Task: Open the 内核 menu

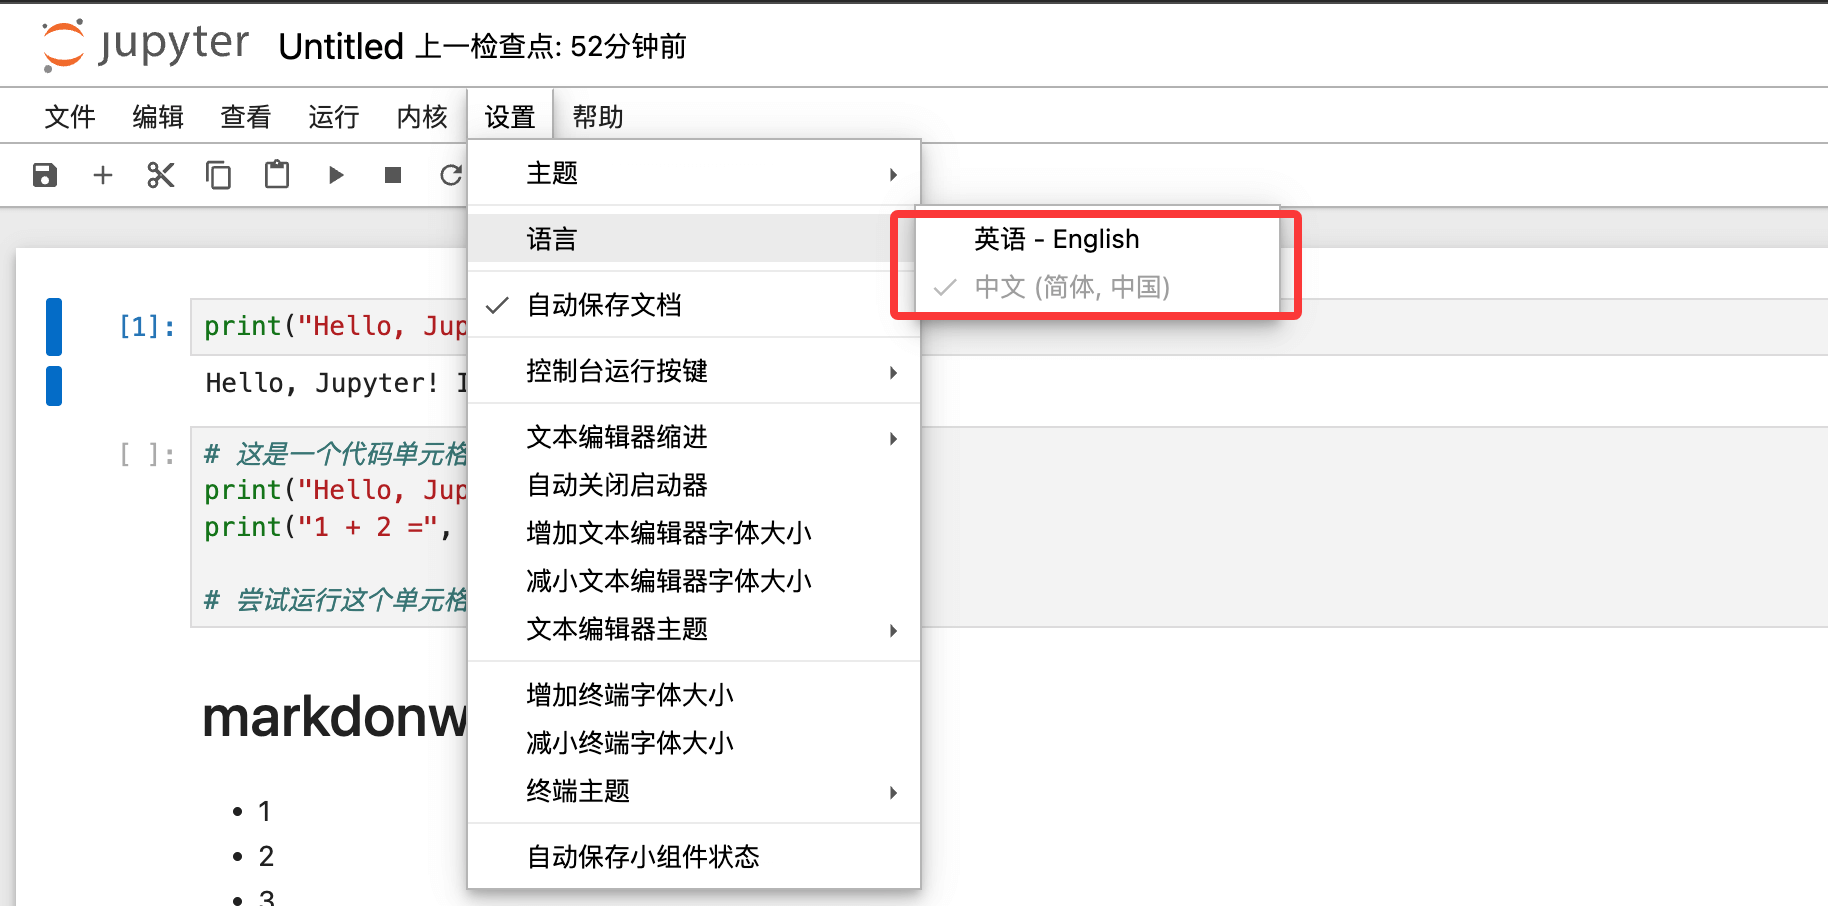Action: 422,117
